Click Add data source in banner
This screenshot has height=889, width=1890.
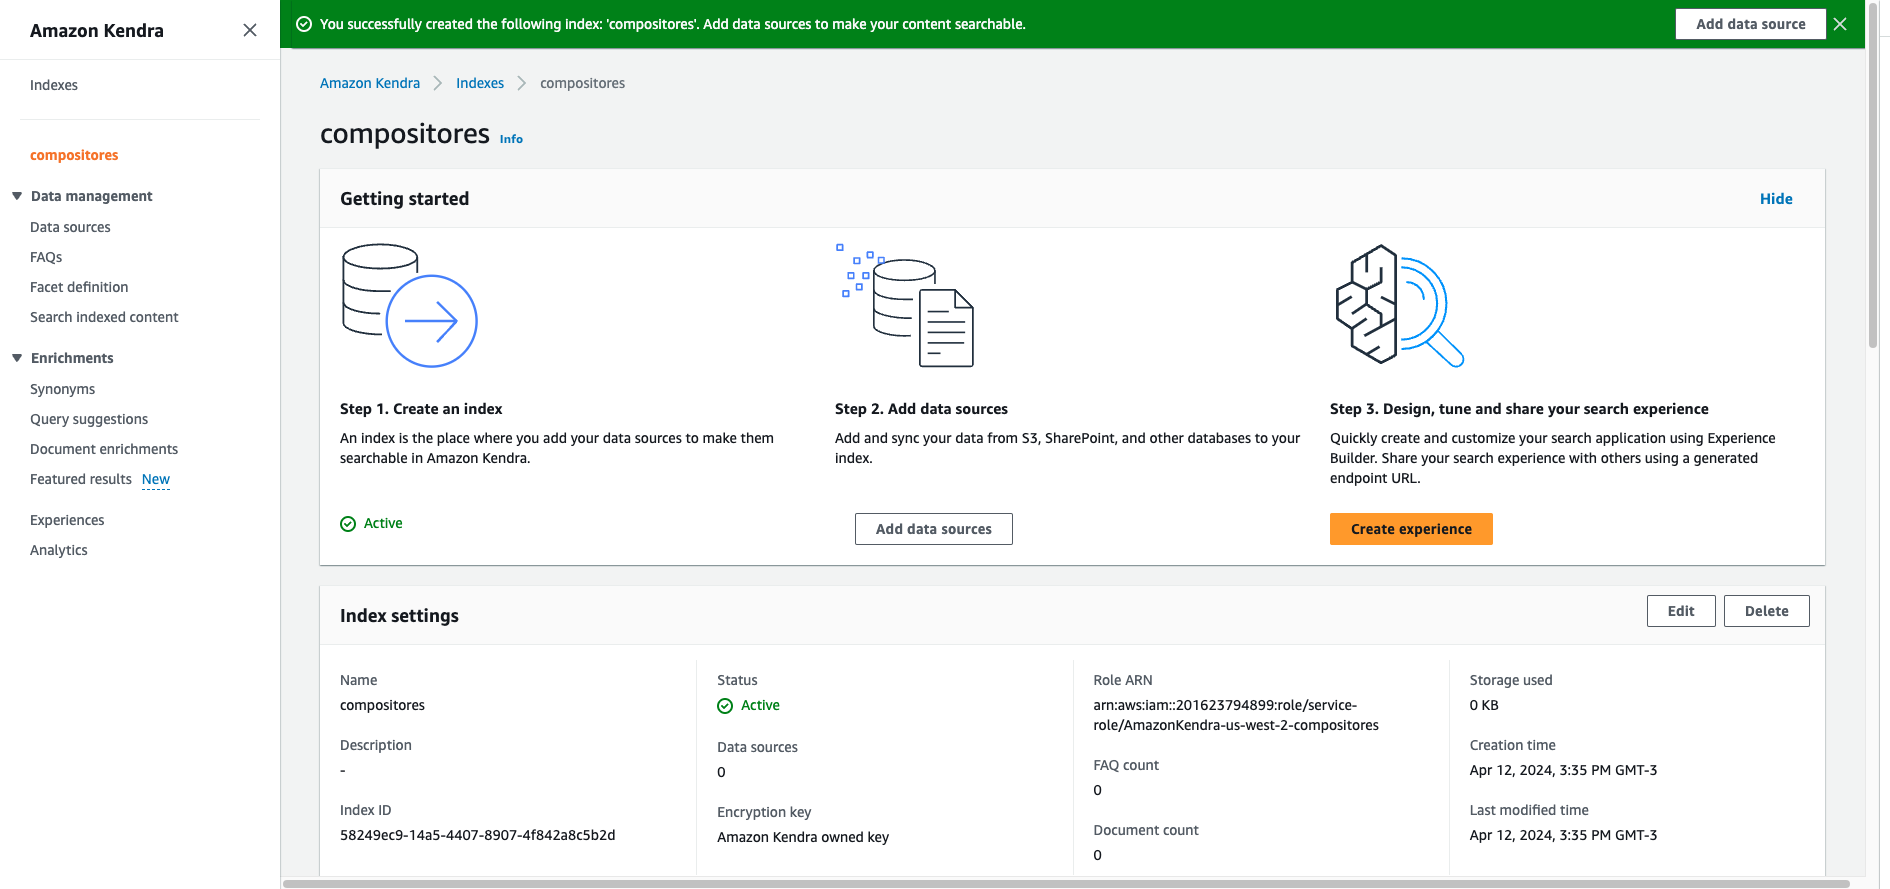tap(1750, 24)
